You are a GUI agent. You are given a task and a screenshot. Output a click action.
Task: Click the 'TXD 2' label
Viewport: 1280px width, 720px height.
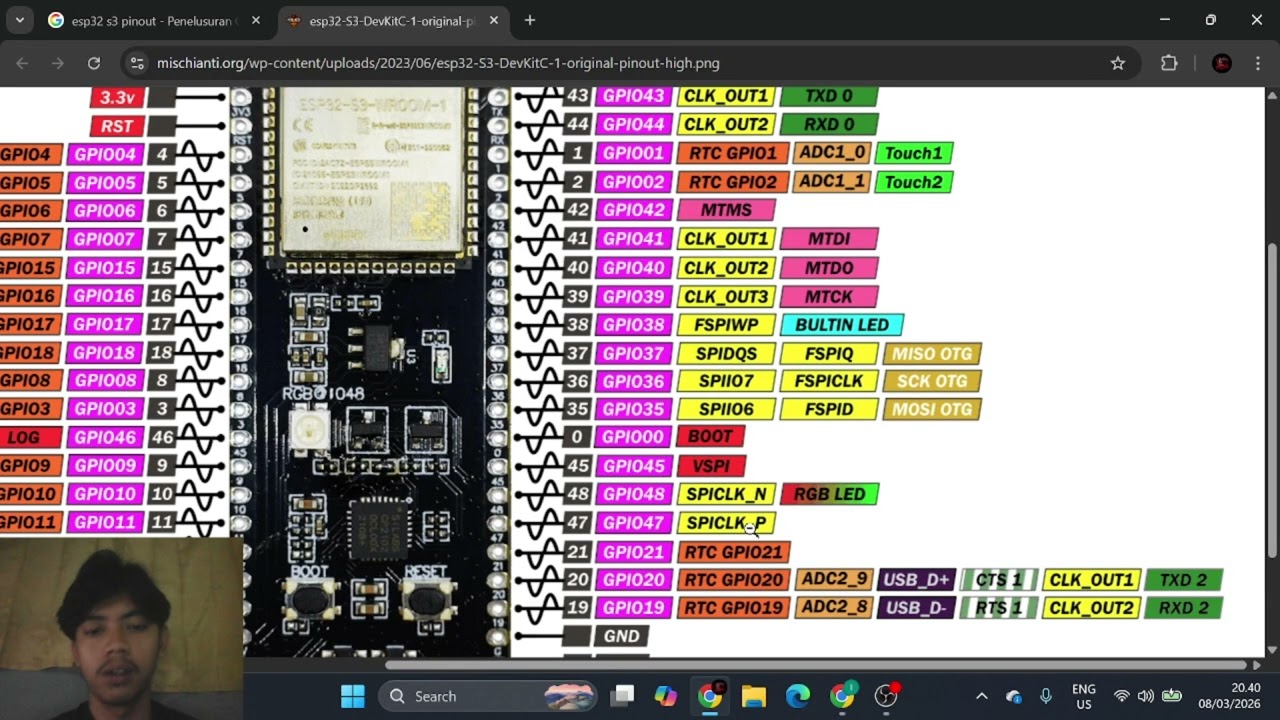pyautogui.click(x=1184, y=580)
